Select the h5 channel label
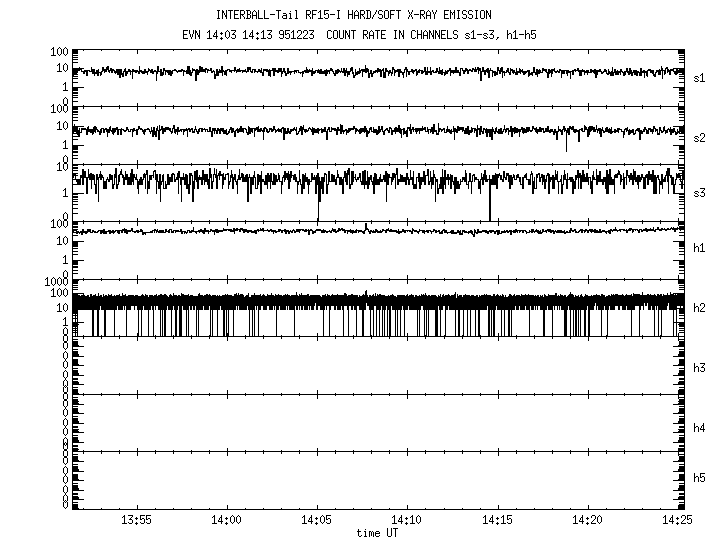 tap(700, 479)
